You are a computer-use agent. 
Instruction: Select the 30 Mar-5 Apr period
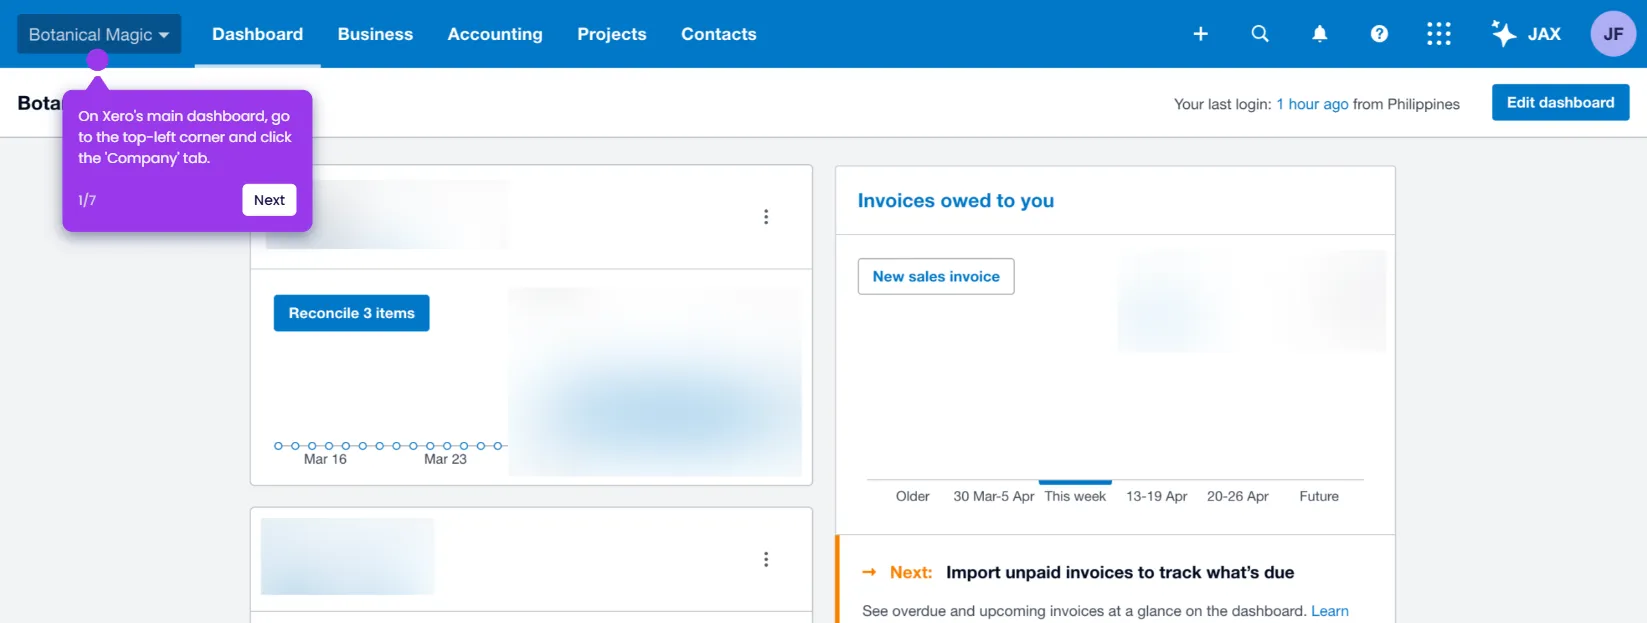pos(994,496)
